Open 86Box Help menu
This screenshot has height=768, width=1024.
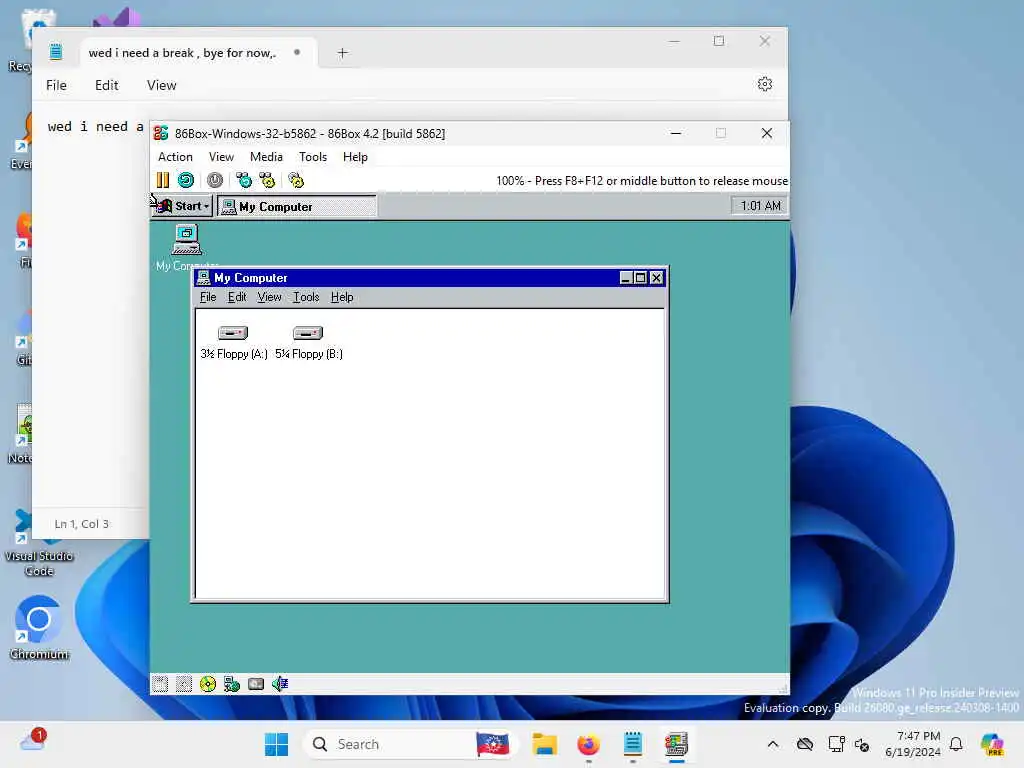pos(355,157)
